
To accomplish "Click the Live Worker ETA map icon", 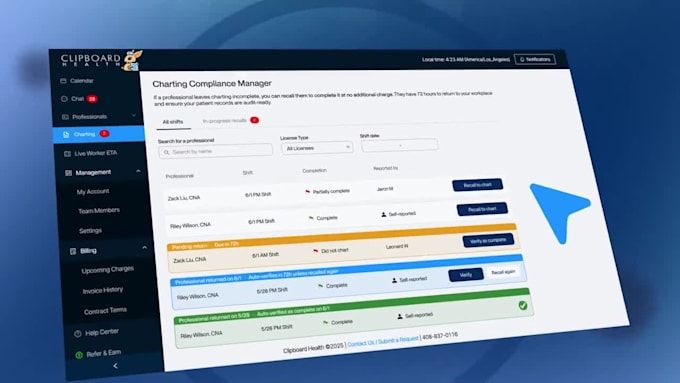I will click(67, 154).
